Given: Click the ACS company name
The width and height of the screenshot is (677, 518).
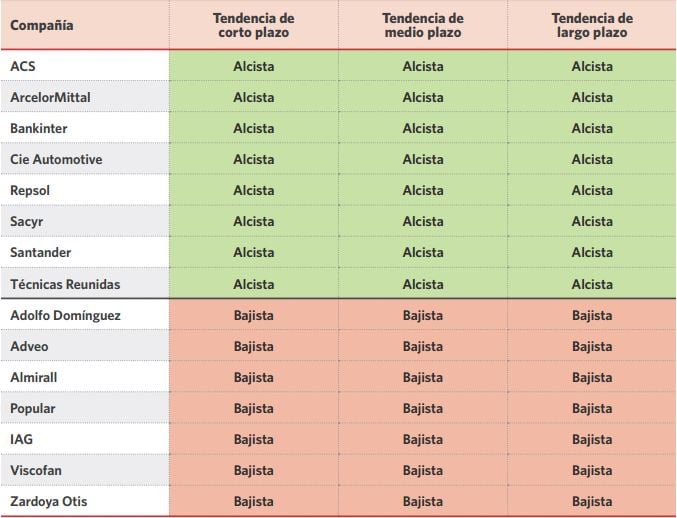Looking at the screenshot, I should [x=23, y=66].
